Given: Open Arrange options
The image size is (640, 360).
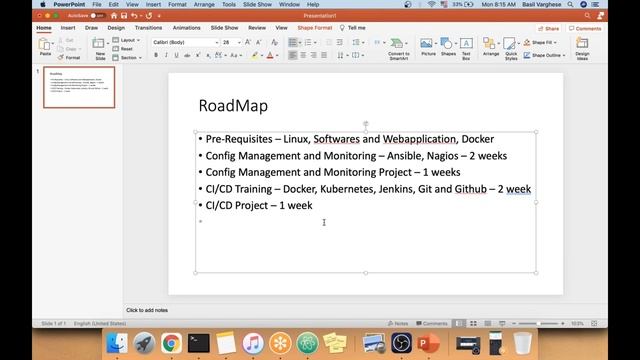Looking at the screenshot, I should (x=491, y=47).
